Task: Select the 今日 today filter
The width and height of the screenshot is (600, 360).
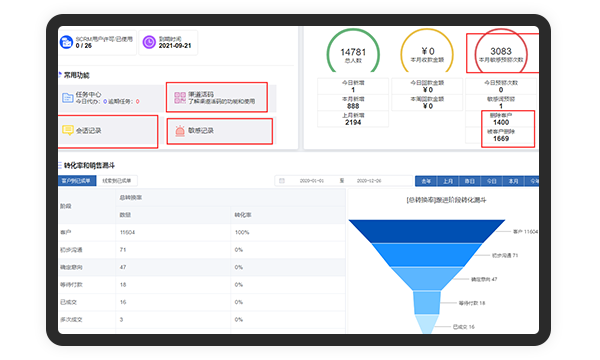Action: [492, 181]
